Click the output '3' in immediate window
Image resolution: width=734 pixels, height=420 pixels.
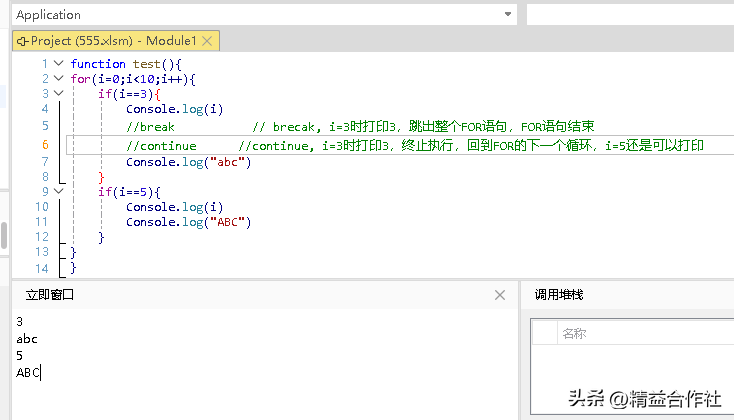coord(19,322)
